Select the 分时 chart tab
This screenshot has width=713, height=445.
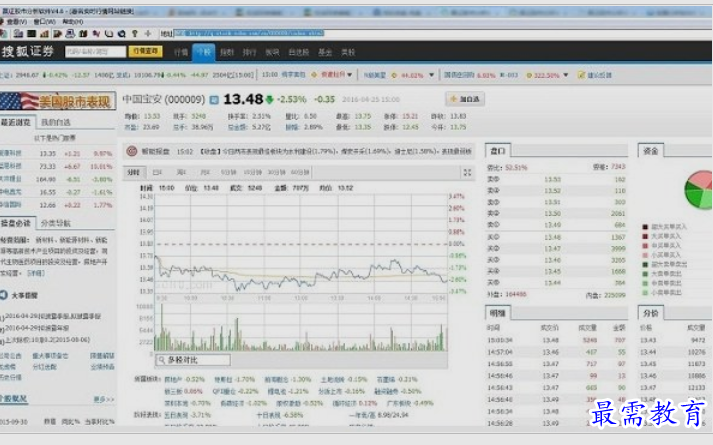coord(133,172)
